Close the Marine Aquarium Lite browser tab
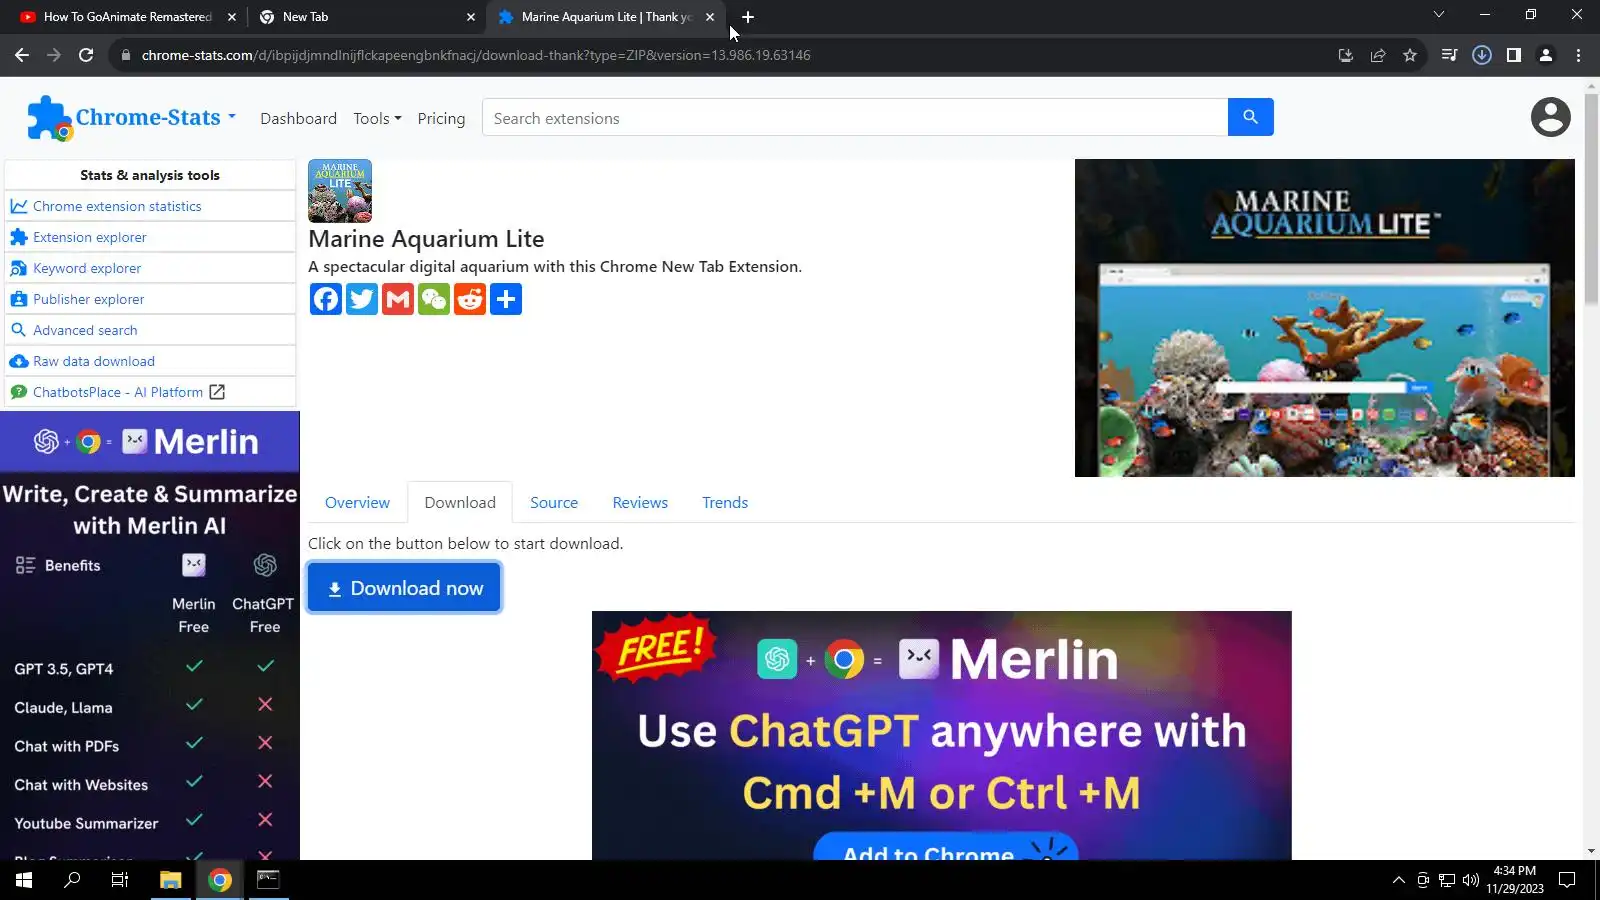1600x900 pixels. [x=710, y=17]
